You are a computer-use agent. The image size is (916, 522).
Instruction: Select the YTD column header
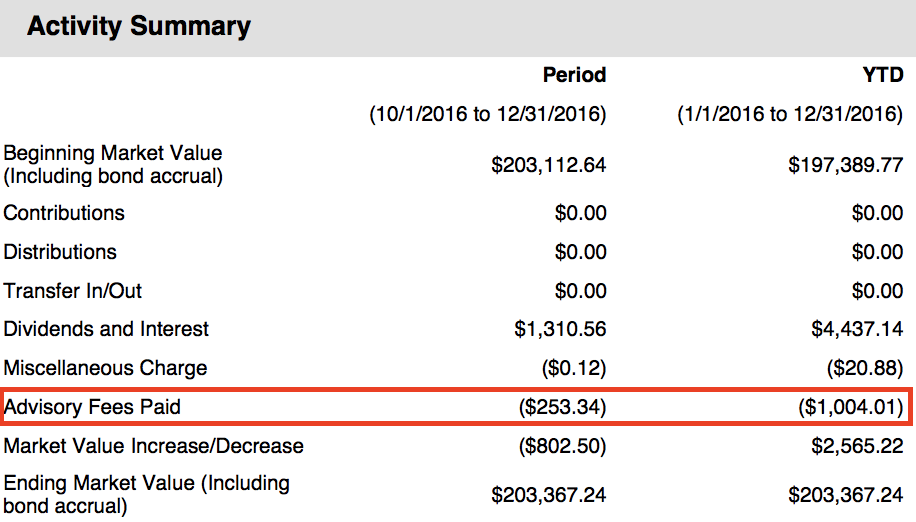[x=883, y=75]
